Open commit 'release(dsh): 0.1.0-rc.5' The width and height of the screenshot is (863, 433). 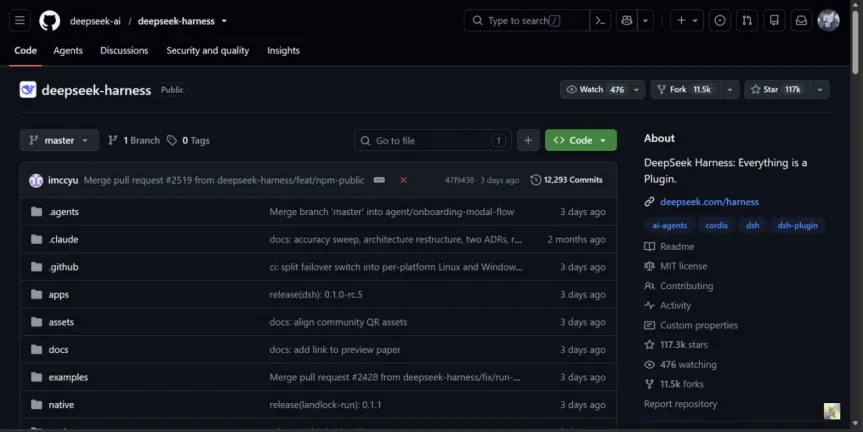pos(316,294)
